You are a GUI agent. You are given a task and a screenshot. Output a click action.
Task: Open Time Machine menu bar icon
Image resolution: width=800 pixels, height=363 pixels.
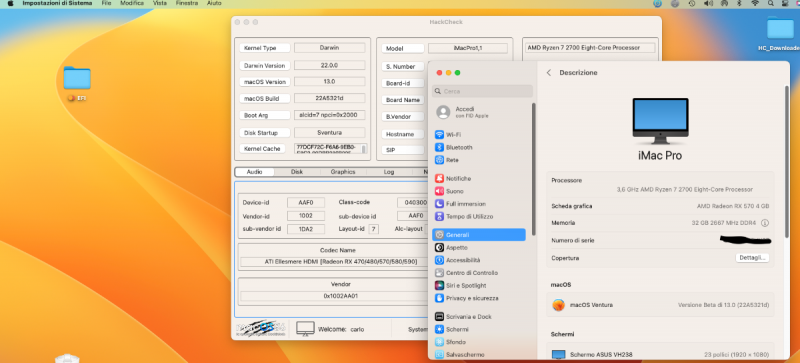pos(691,3)
